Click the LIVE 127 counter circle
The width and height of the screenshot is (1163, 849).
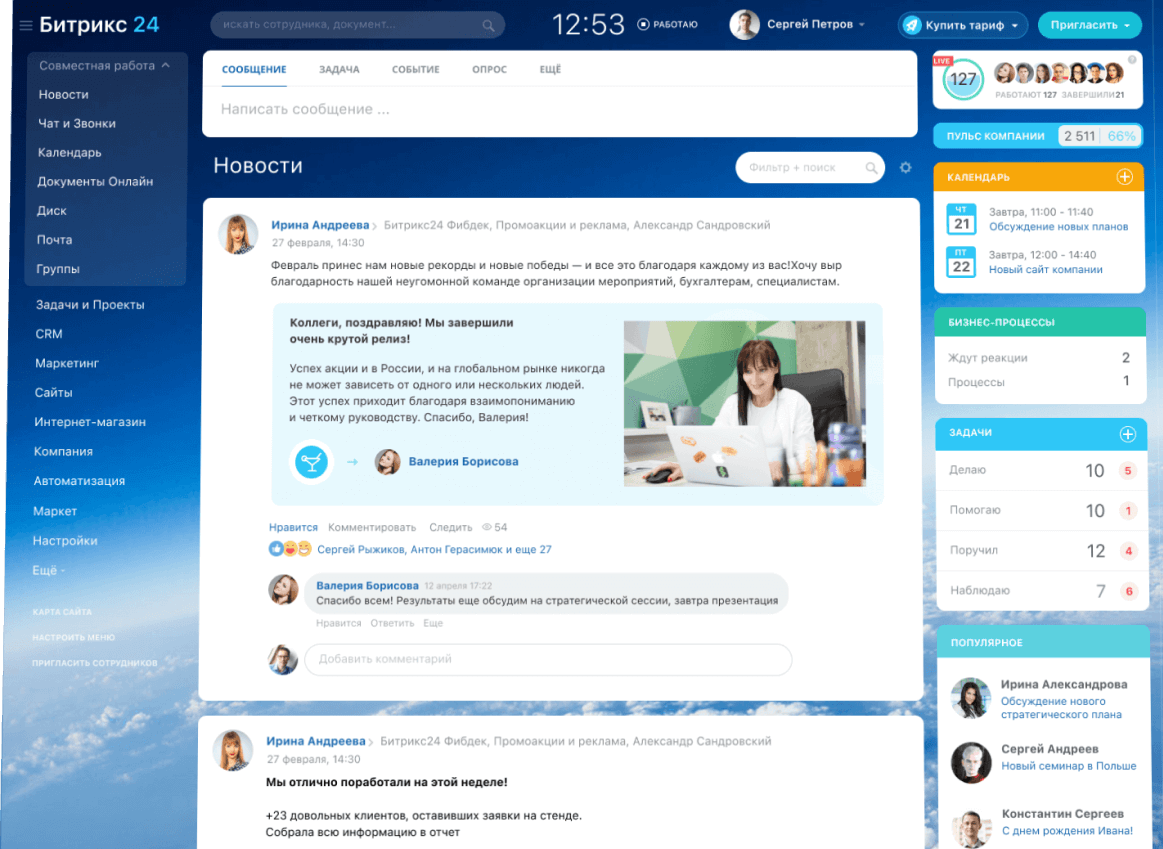[x=963, y=79]
